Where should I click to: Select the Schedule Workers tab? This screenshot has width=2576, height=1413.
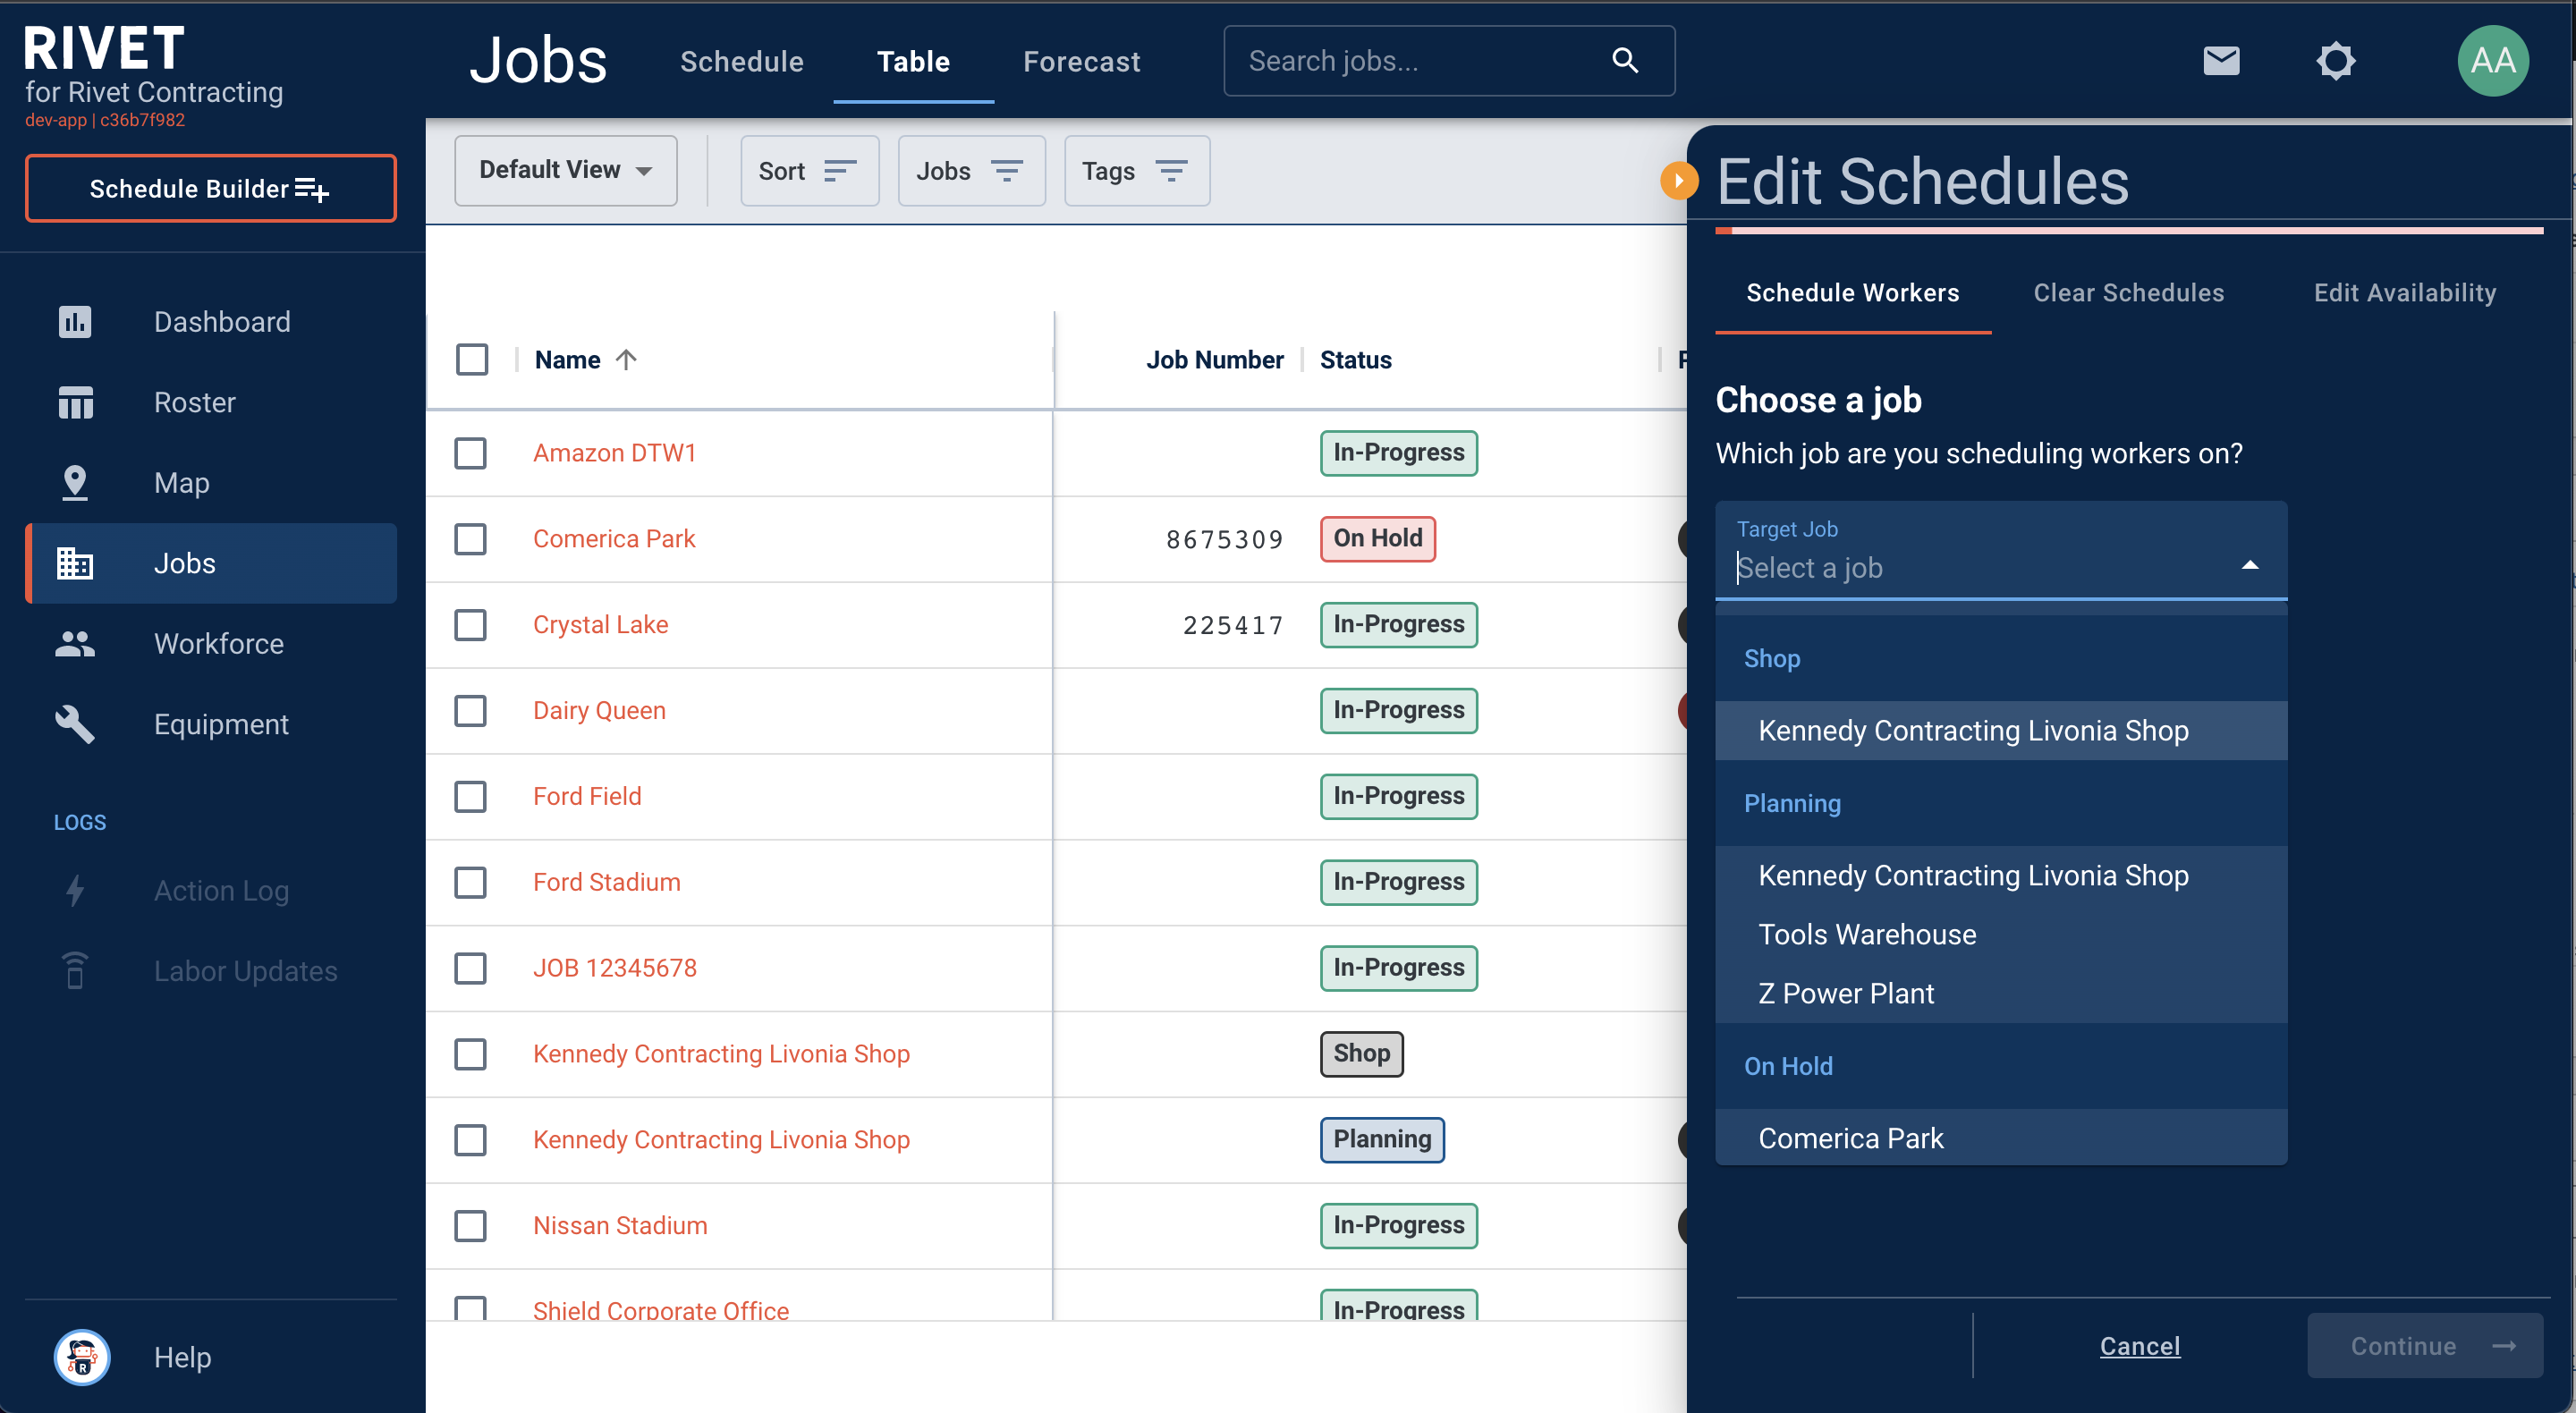point(1853,293)
